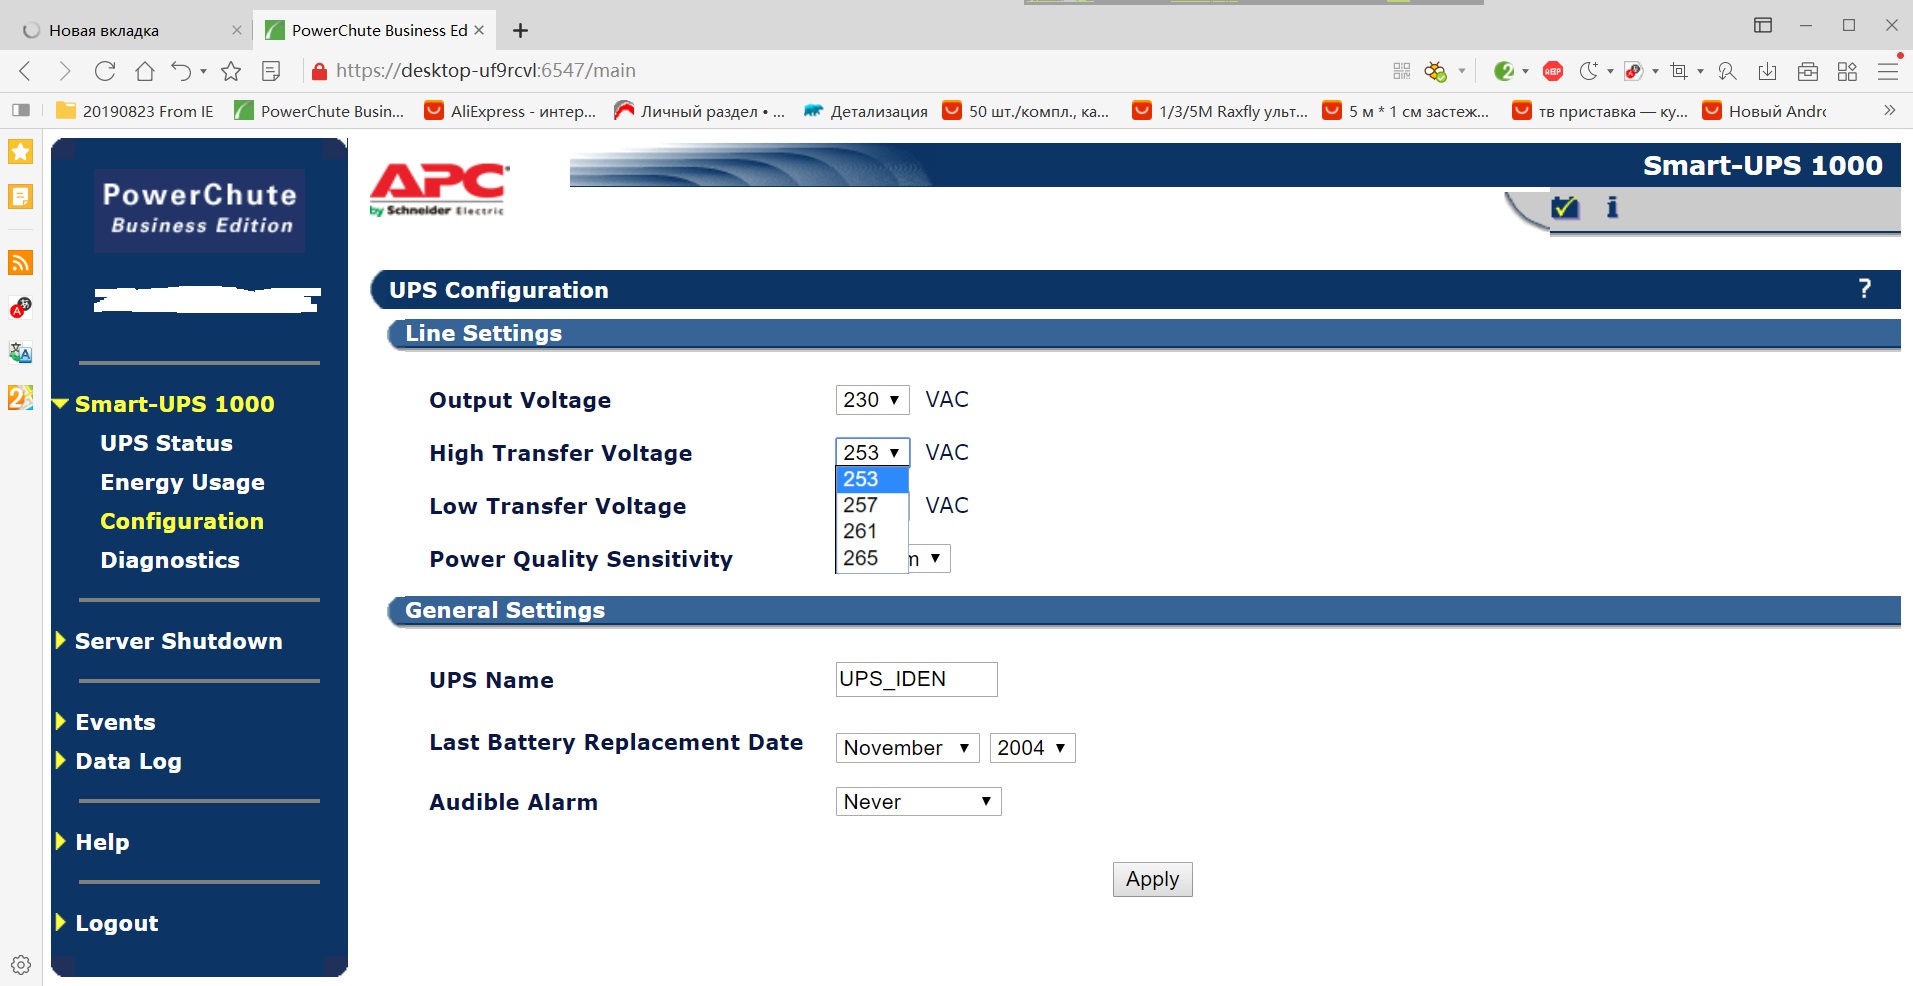The width and height of the screenshot is (1913, 986).
Task: Open the Детализация bookmark
Action: 866,111
